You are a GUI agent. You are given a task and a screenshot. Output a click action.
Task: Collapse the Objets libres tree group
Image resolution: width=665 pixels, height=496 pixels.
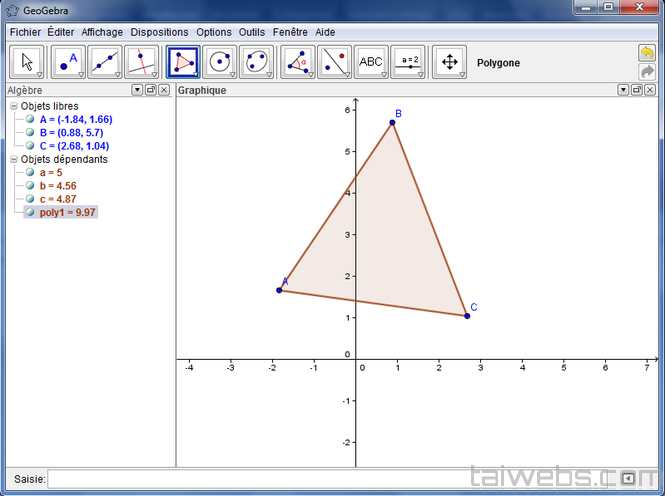[14, 106]
